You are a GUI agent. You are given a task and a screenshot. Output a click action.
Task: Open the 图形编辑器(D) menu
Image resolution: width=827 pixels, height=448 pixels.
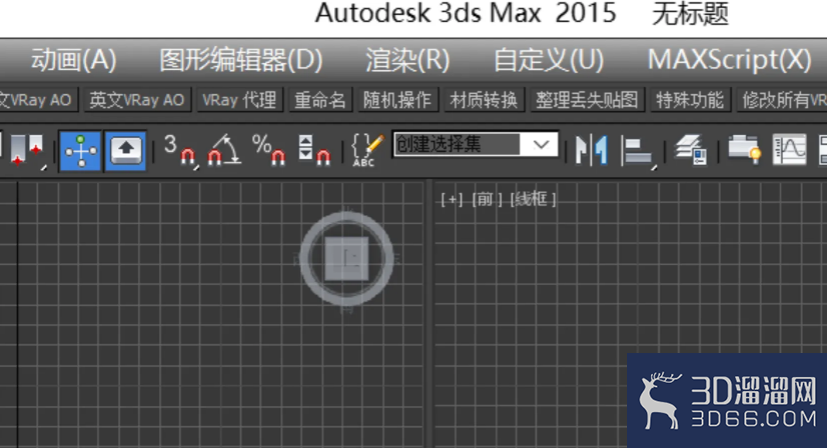241,60
